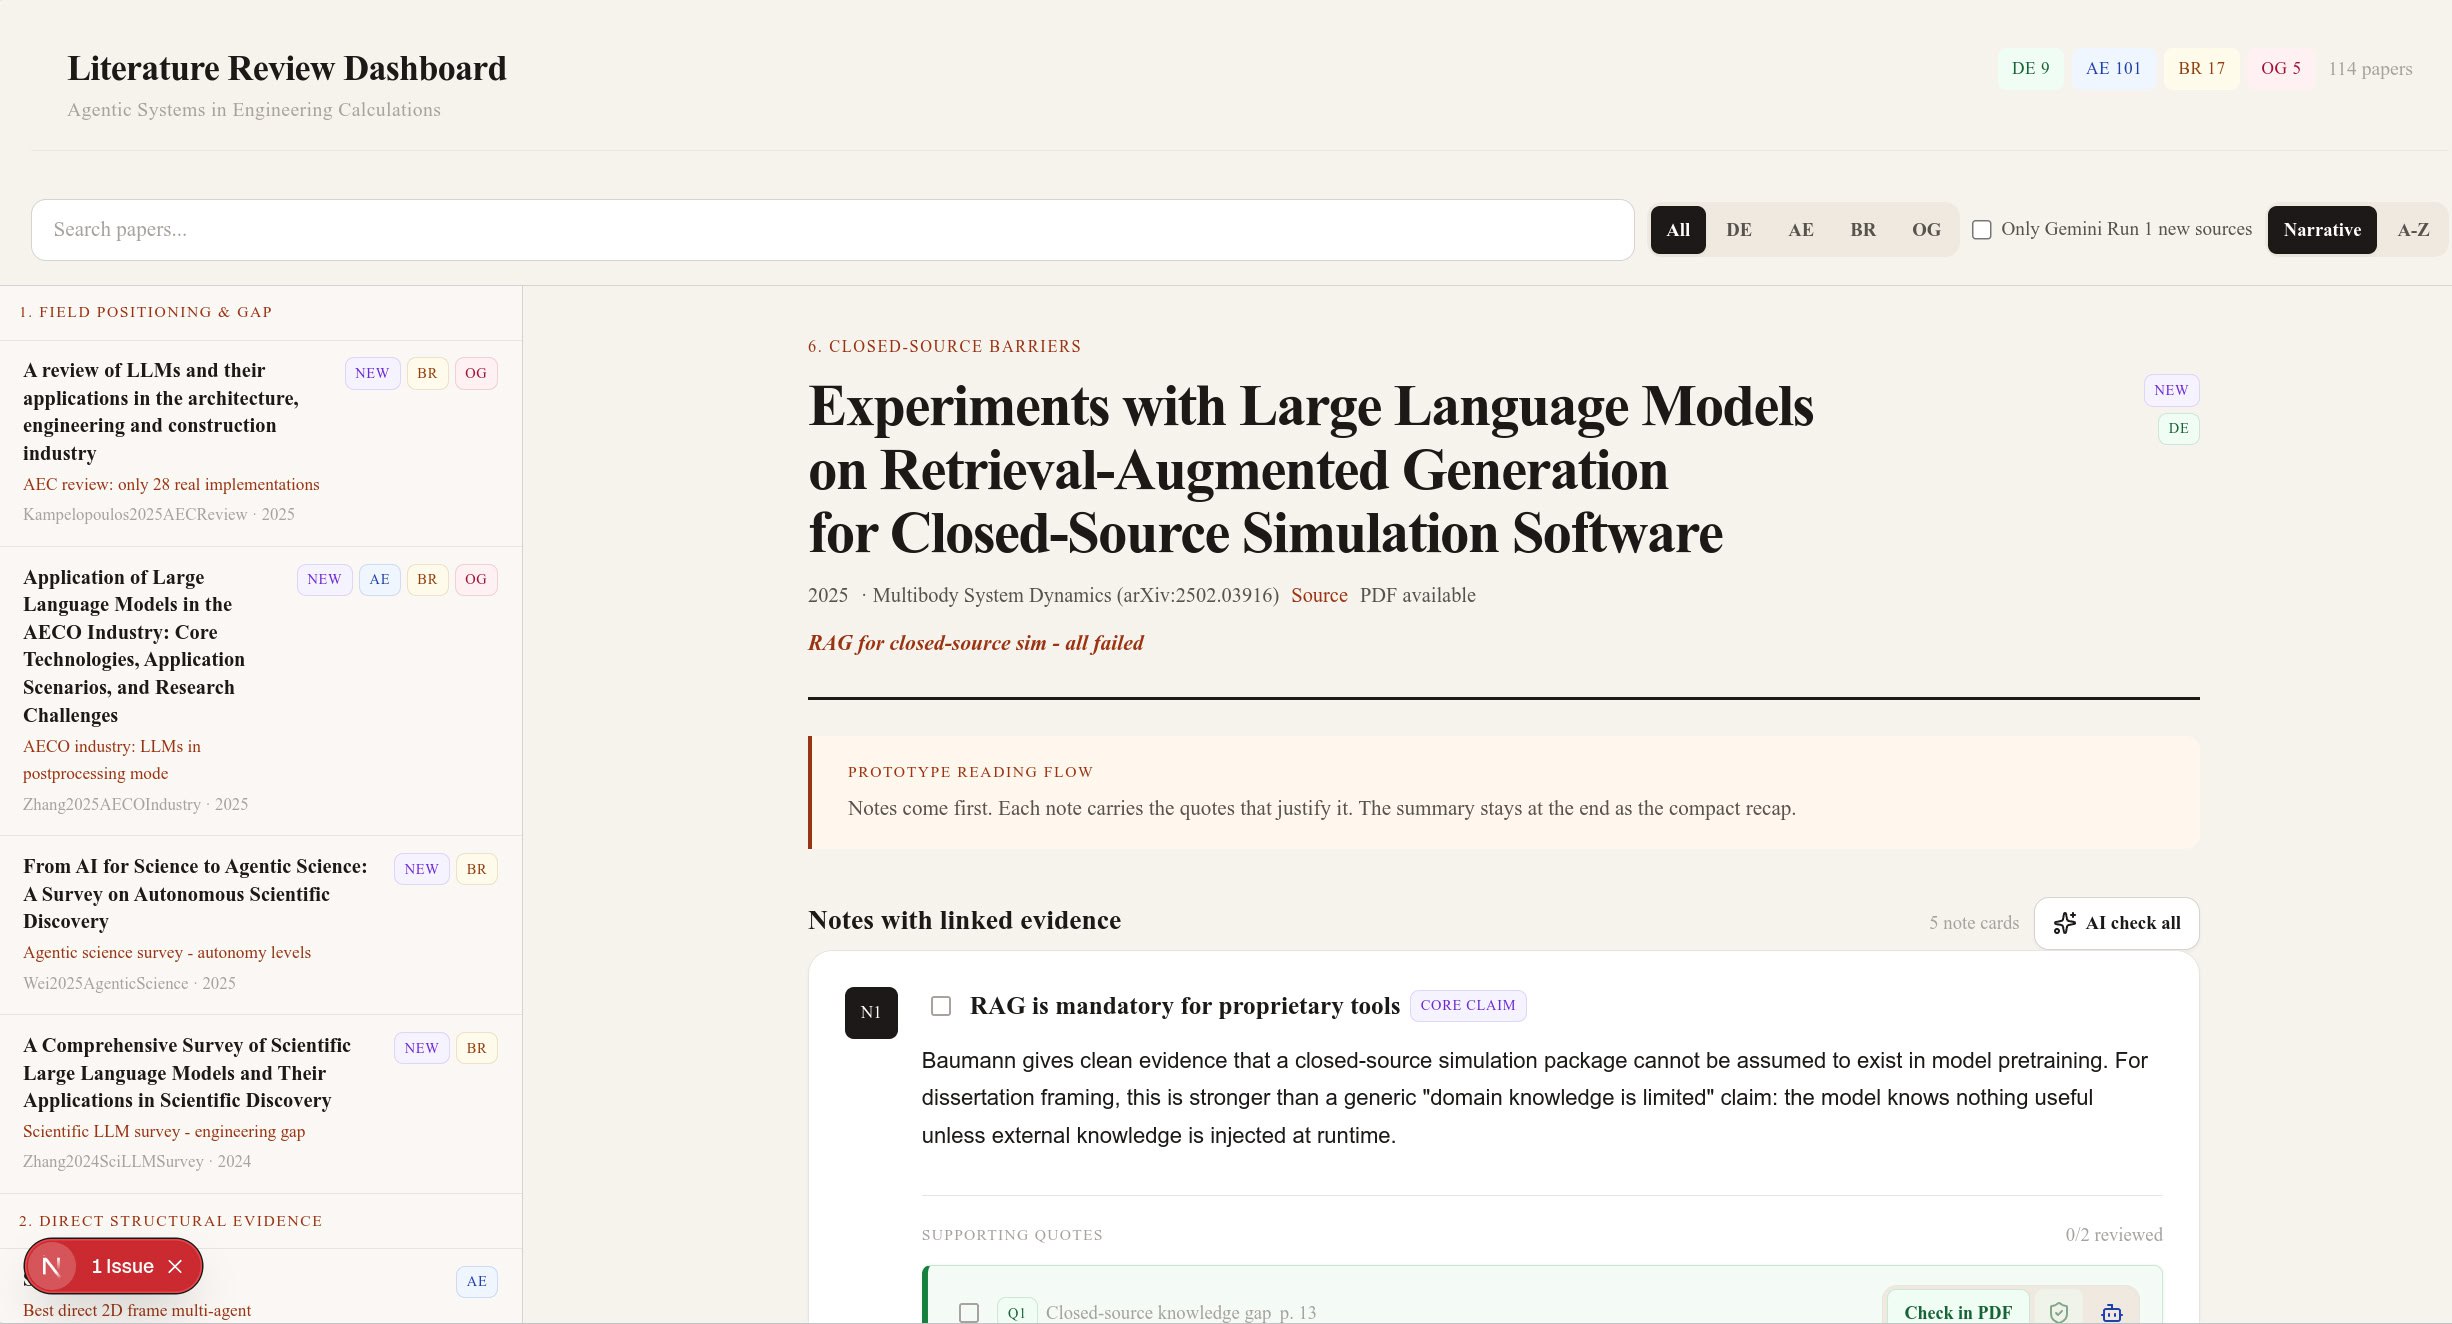The width and height of the screenshot is (2452, 1324).
Task: Switch sorting to the A-Z tab
Action: pyautogui.click(x=2412, y=230)
